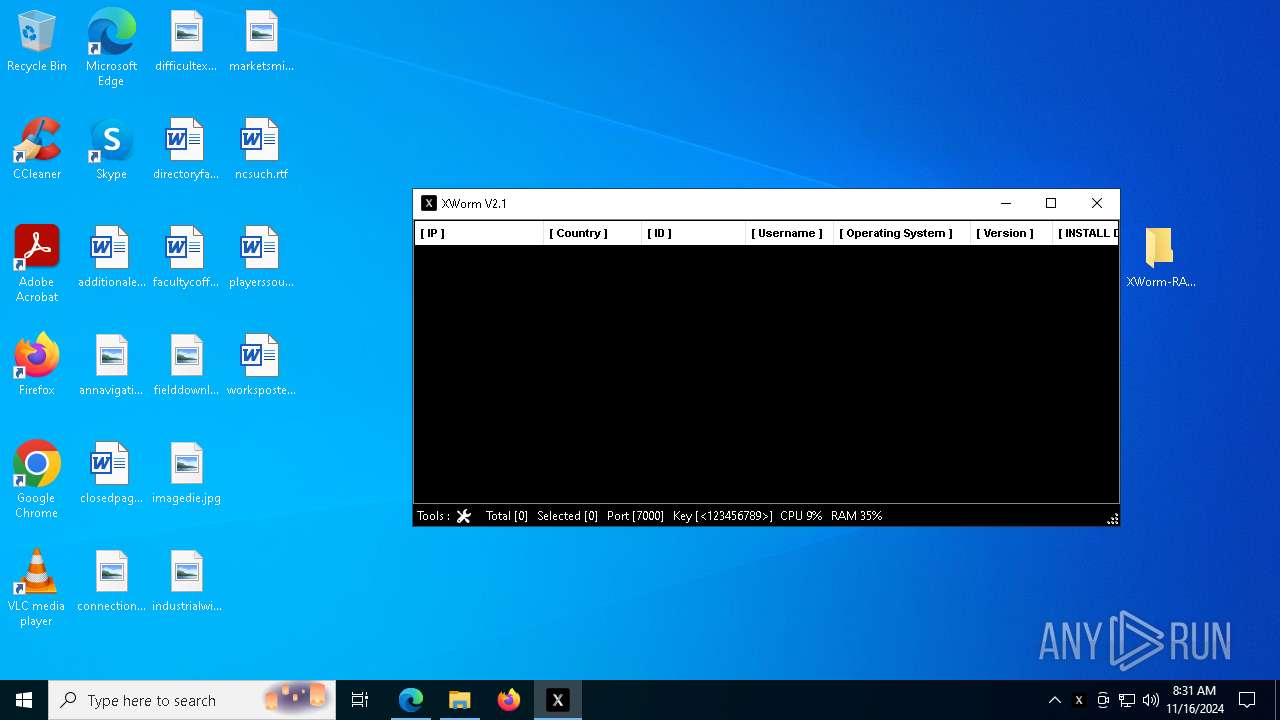Open XWorm app in the taskbar
The image size is (1280, 720).
tap(558, 700)
